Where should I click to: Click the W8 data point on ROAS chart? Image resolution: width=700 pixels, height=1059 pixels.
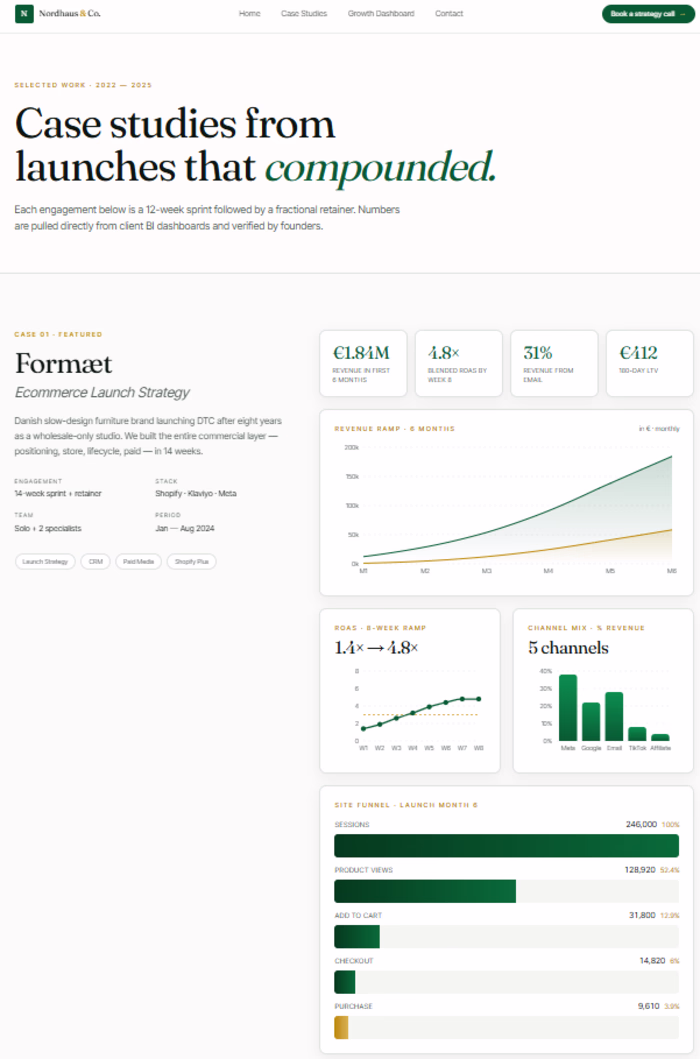(478, 699)
